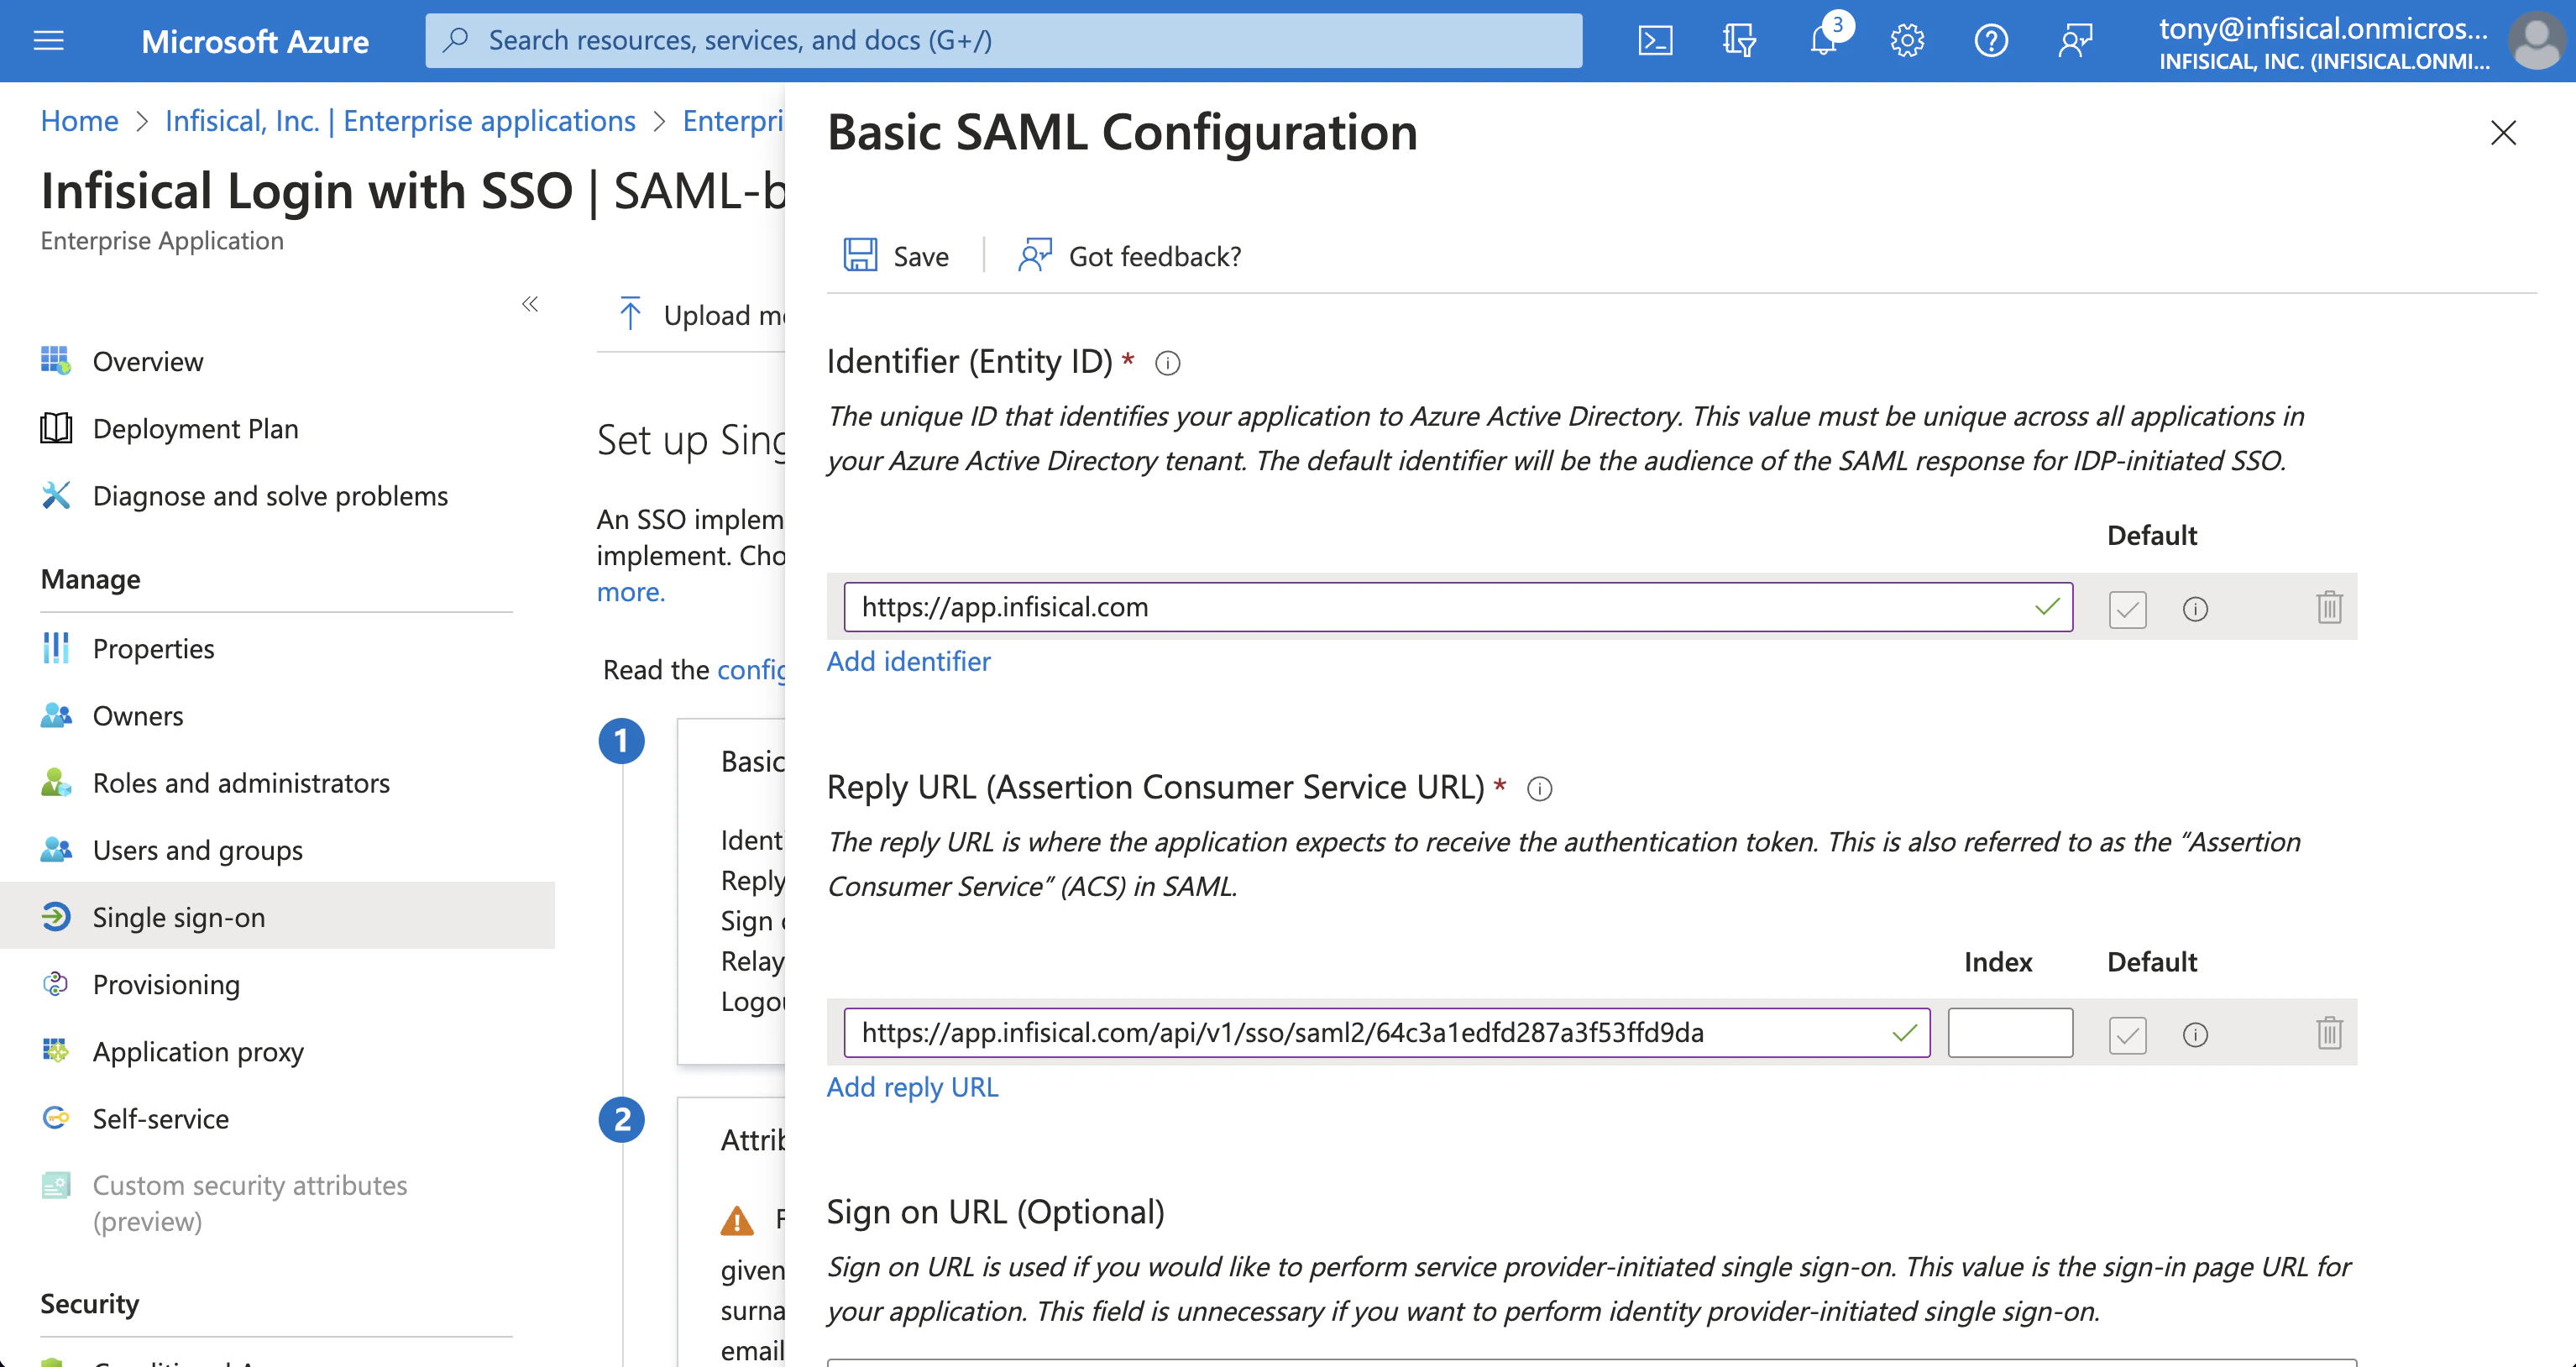2576x1367 pixels.
Task: Open the configuration guide link
Action: pos(751,669)
